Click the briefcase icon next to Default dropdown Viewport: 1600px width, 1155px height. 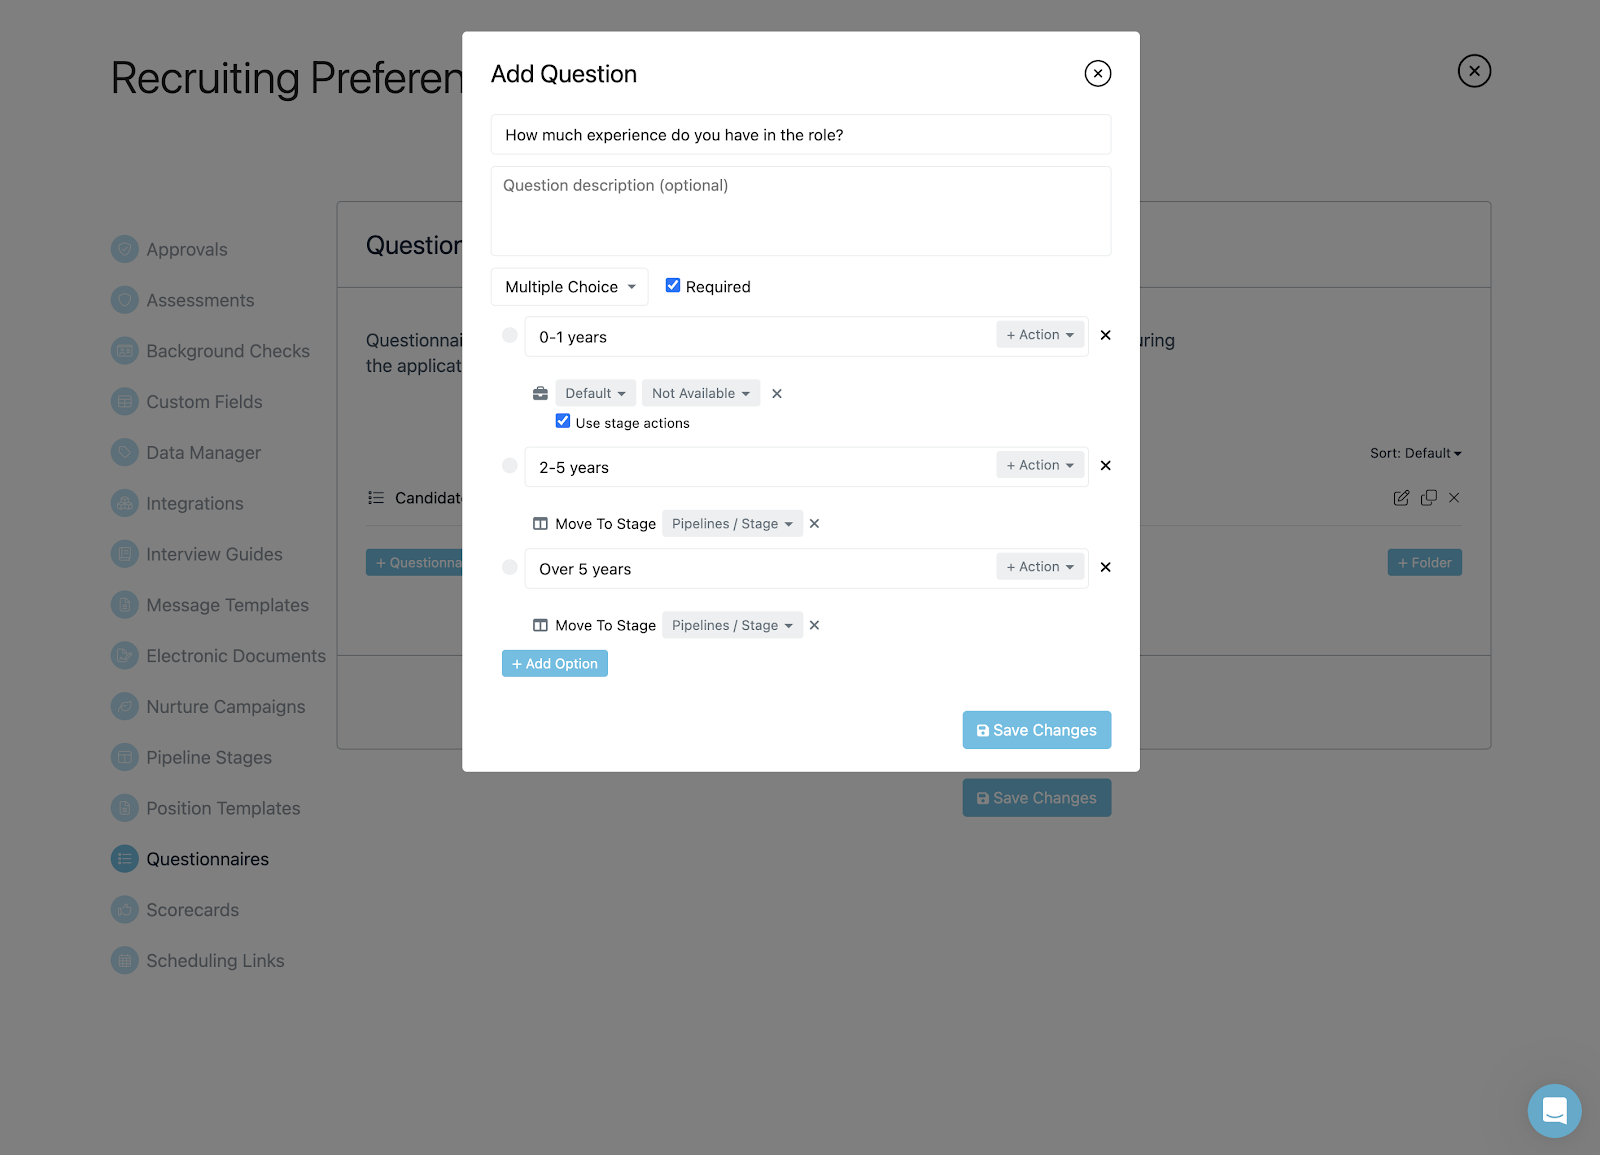[x=539, y=392]
